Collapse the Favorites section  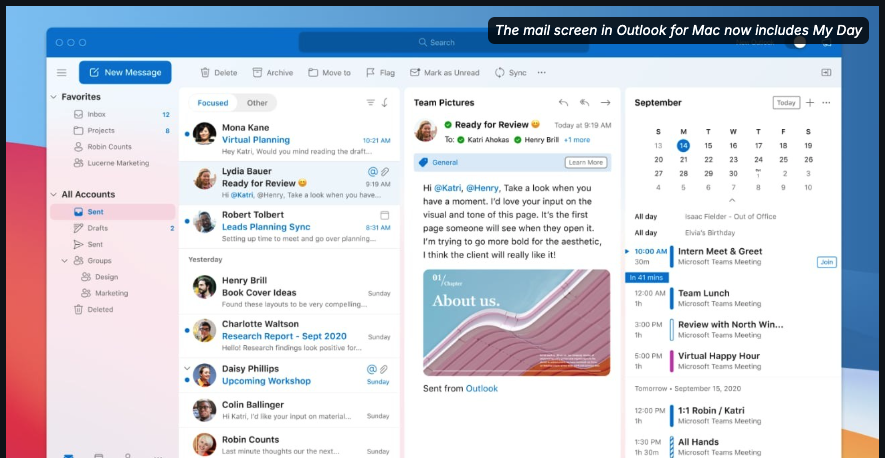(x=54, y=97)
